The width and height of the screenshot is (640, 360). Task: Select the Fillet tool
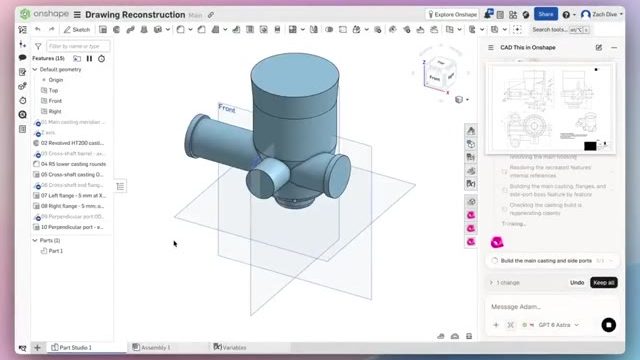[x=180, y=29]
